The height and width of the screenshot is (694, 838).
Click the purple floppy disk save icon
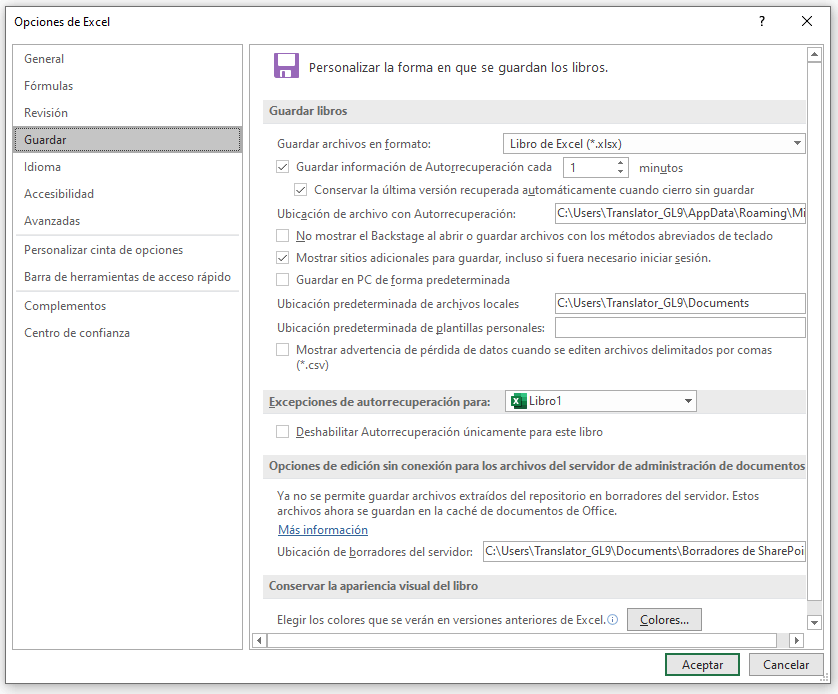[286, 66]
